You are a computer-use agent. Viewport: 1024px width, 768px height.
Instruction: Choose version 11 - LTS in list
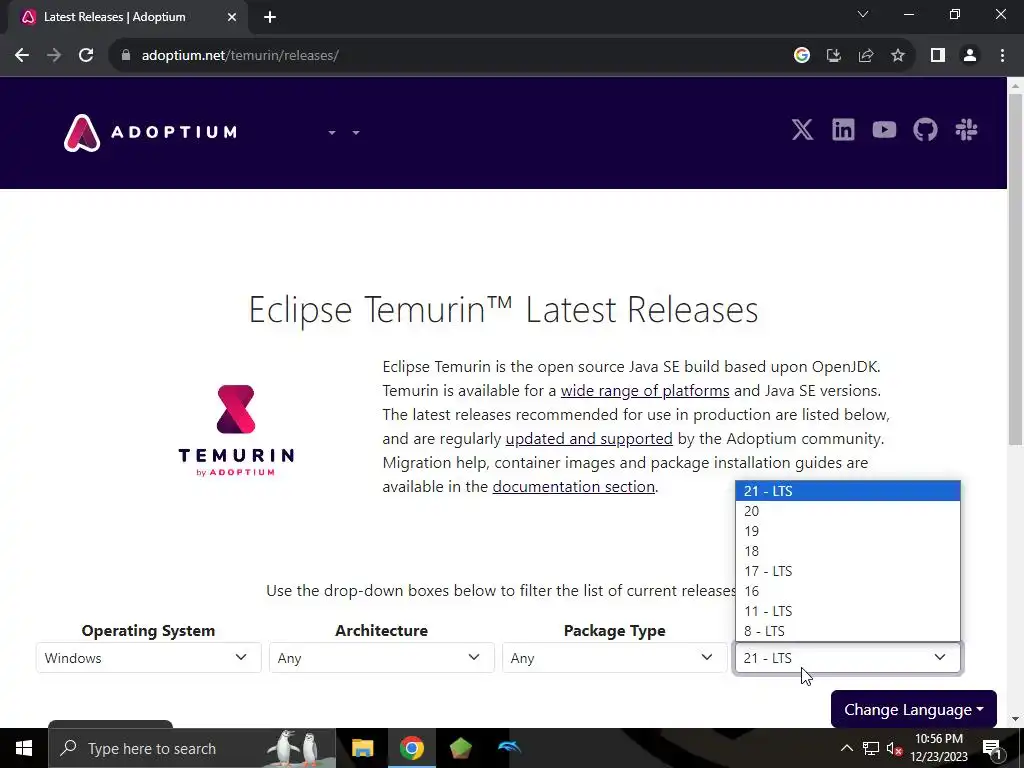tap(848, 611)
